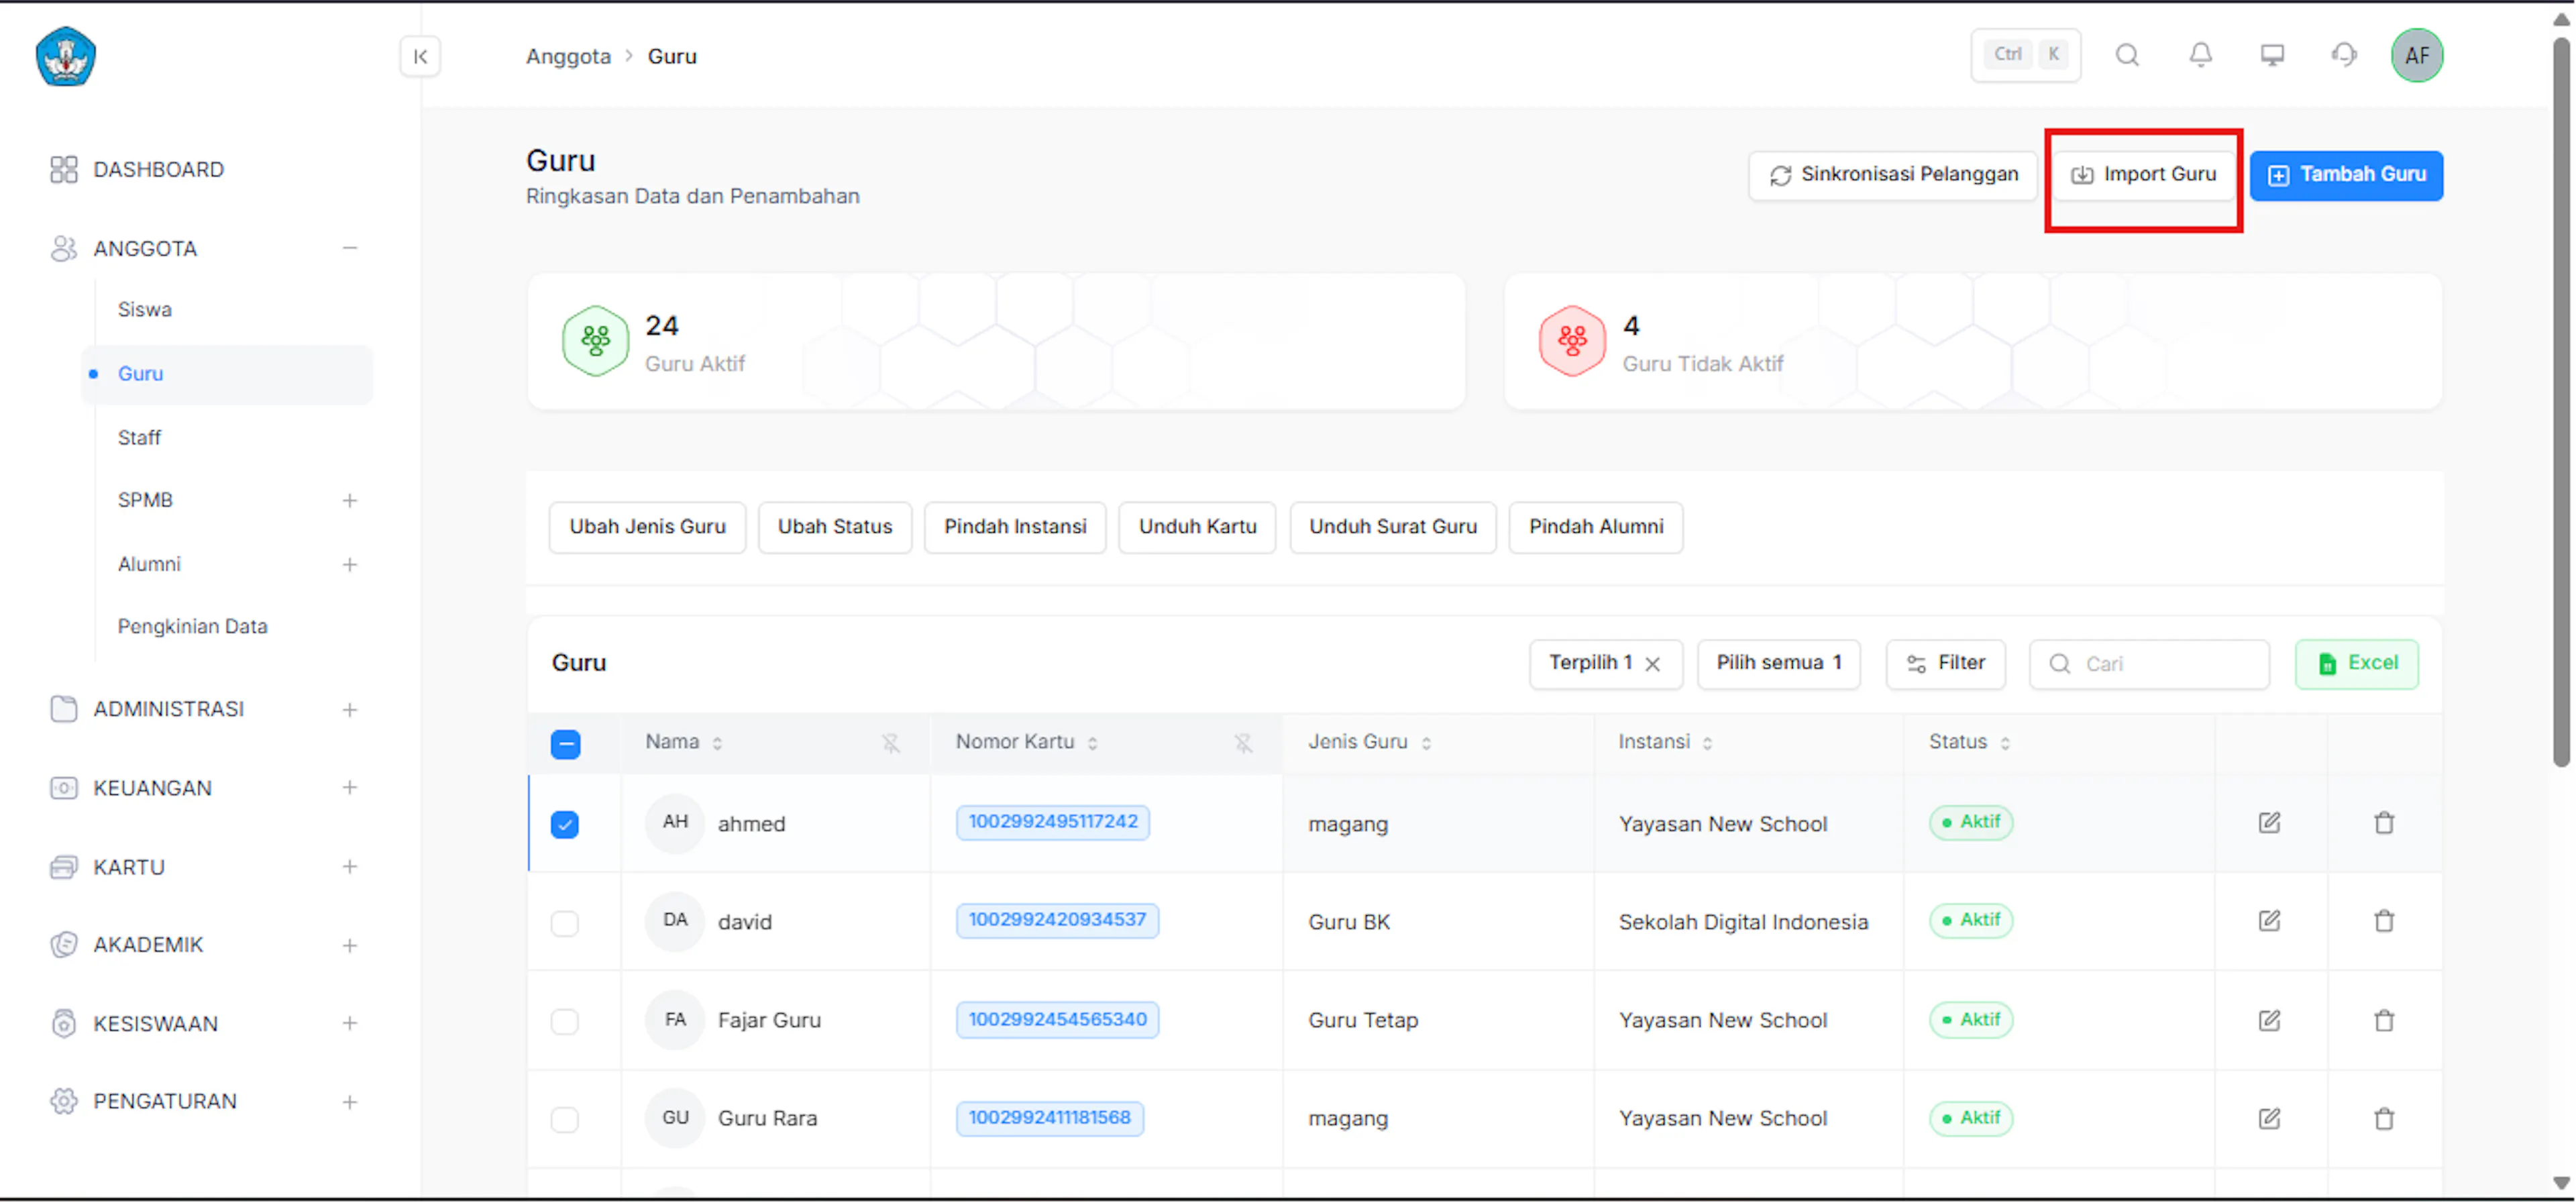Click the school logo icon

66,56
